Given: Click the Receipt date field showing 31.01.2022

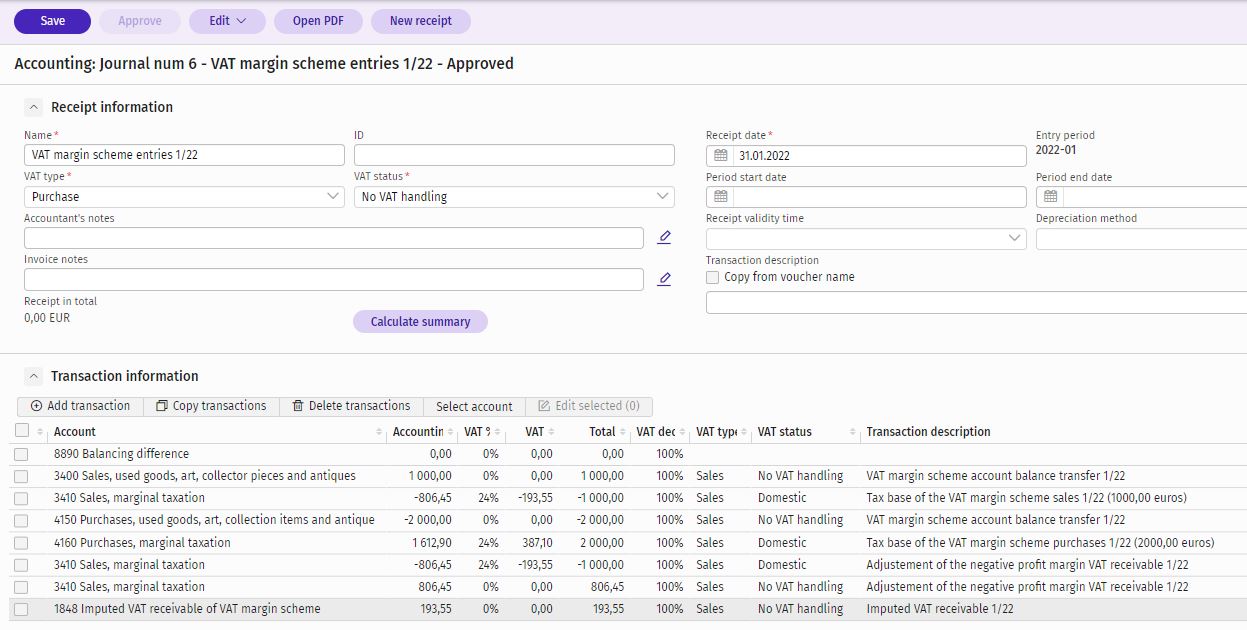Looking at the screenshot, I should pos(880,156).
